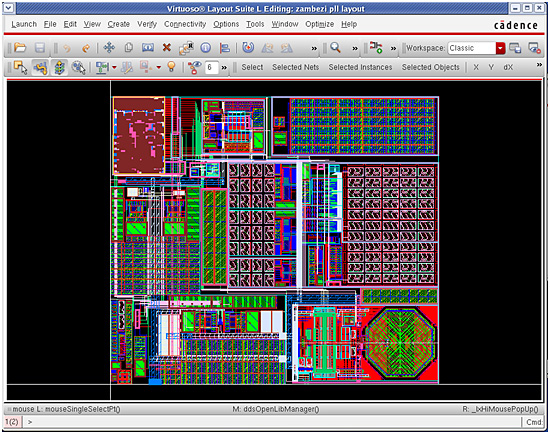
Task: Open the Properties info icon
Action: [x=206, y=48]
